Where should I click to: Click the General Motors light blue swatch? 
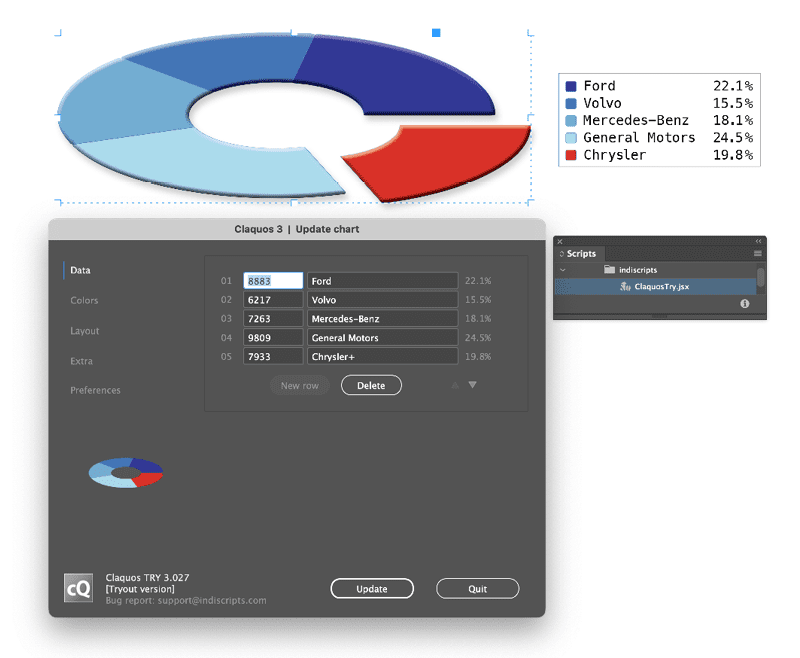[571, 138]
